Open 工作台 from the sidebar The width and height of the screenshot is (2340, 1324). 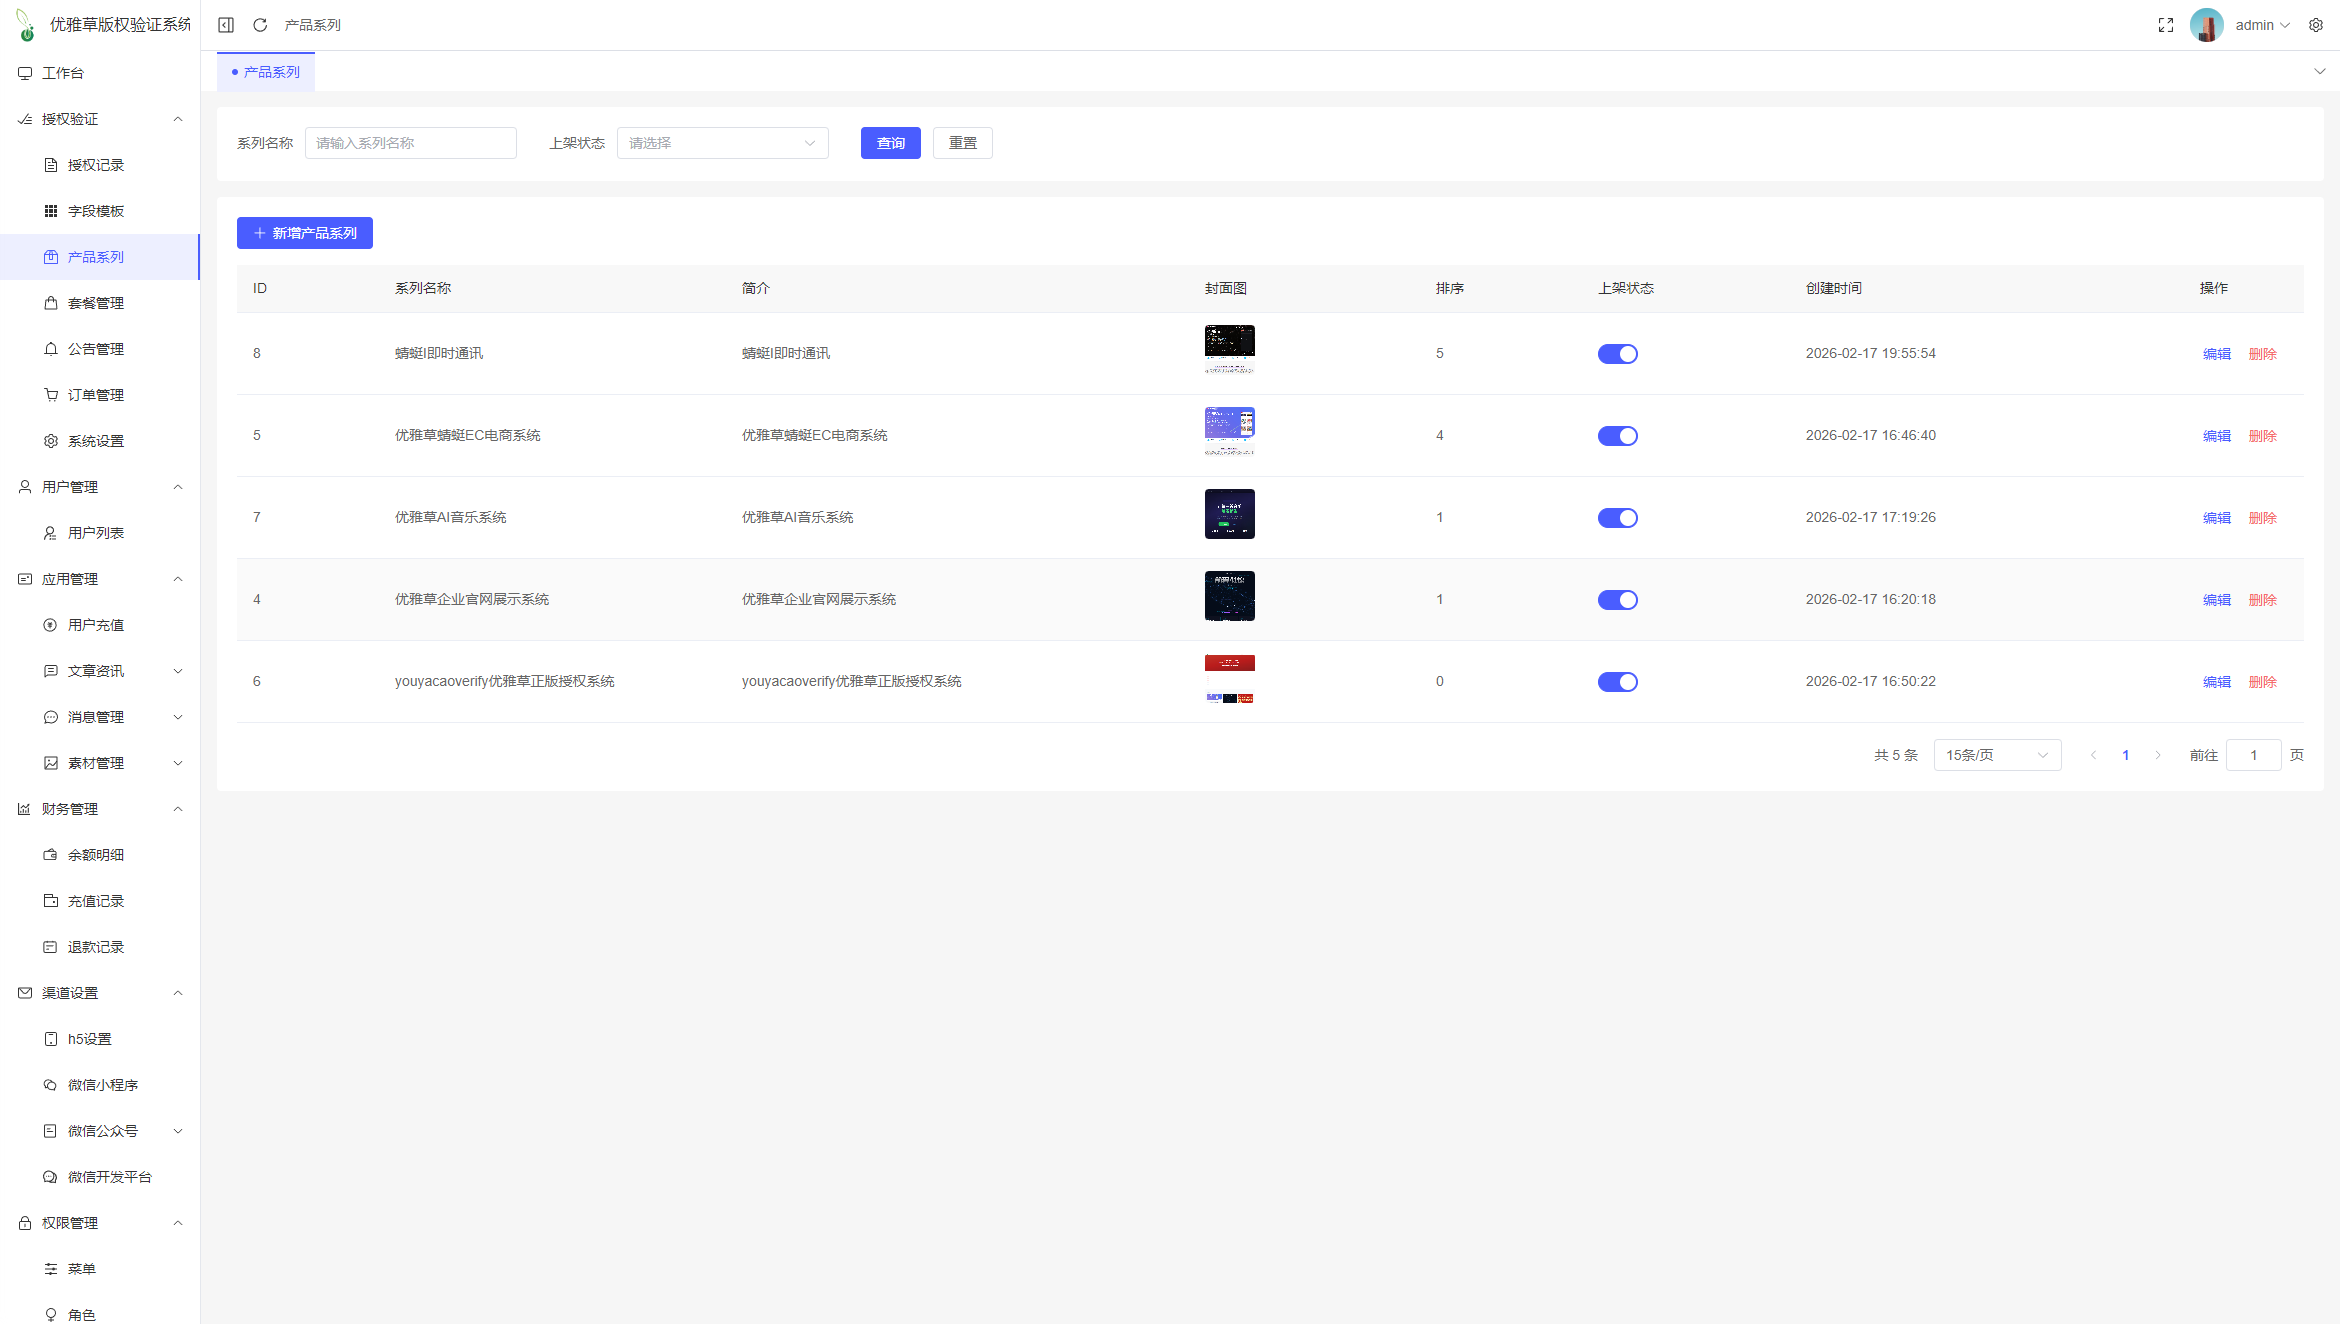tap(63, 73)
